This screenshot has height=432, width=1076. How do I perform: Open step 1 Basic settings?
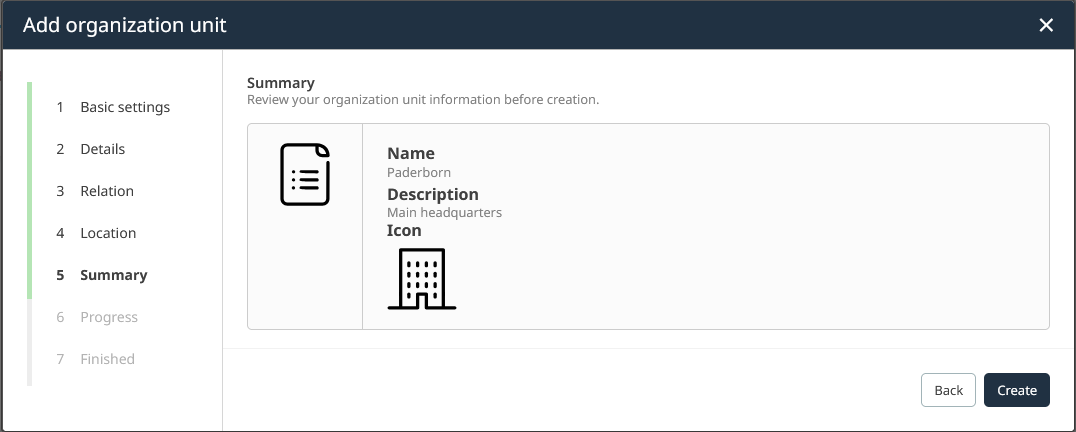coord(113,107)
